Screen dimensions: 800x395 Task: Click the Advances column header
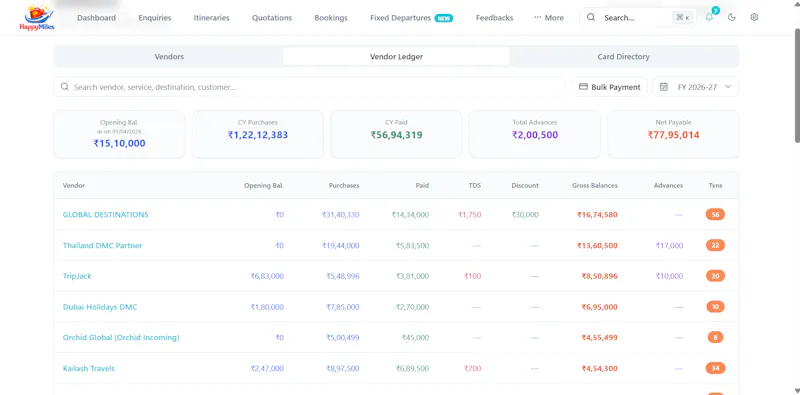coord(668,185)
